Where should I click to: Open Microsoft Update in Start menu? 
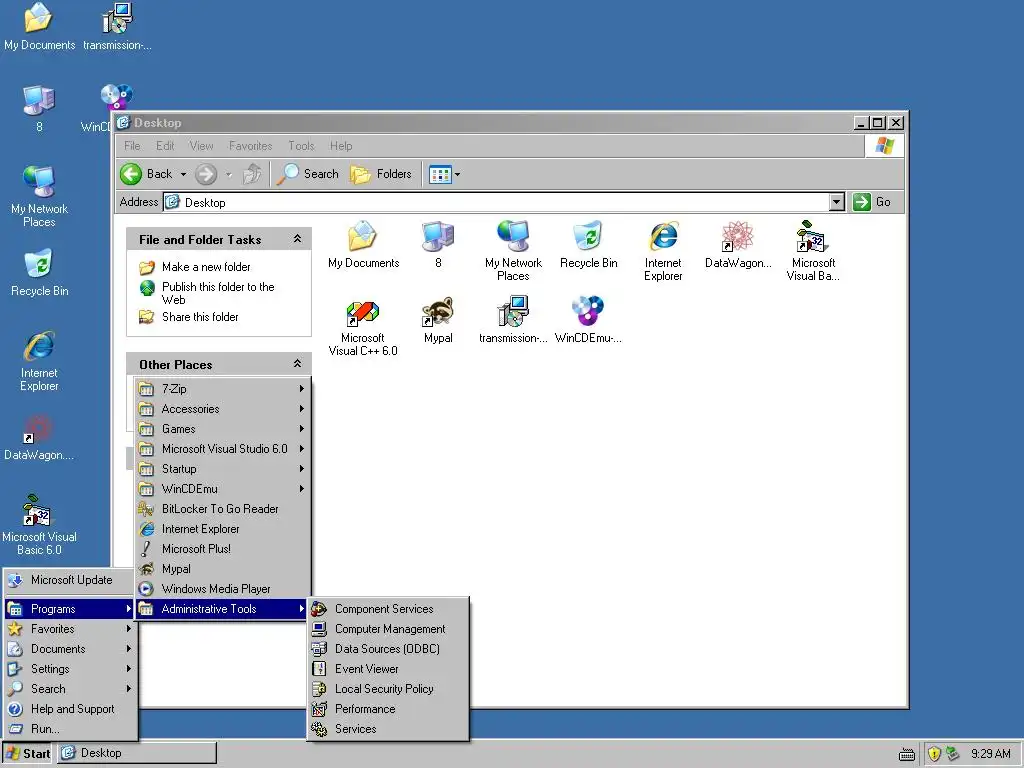pos(70,580)
